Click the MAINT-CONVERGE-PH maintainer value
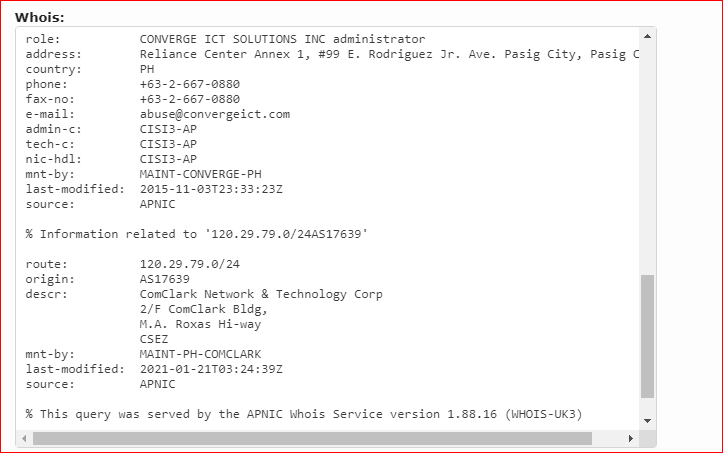 point(201,174)
